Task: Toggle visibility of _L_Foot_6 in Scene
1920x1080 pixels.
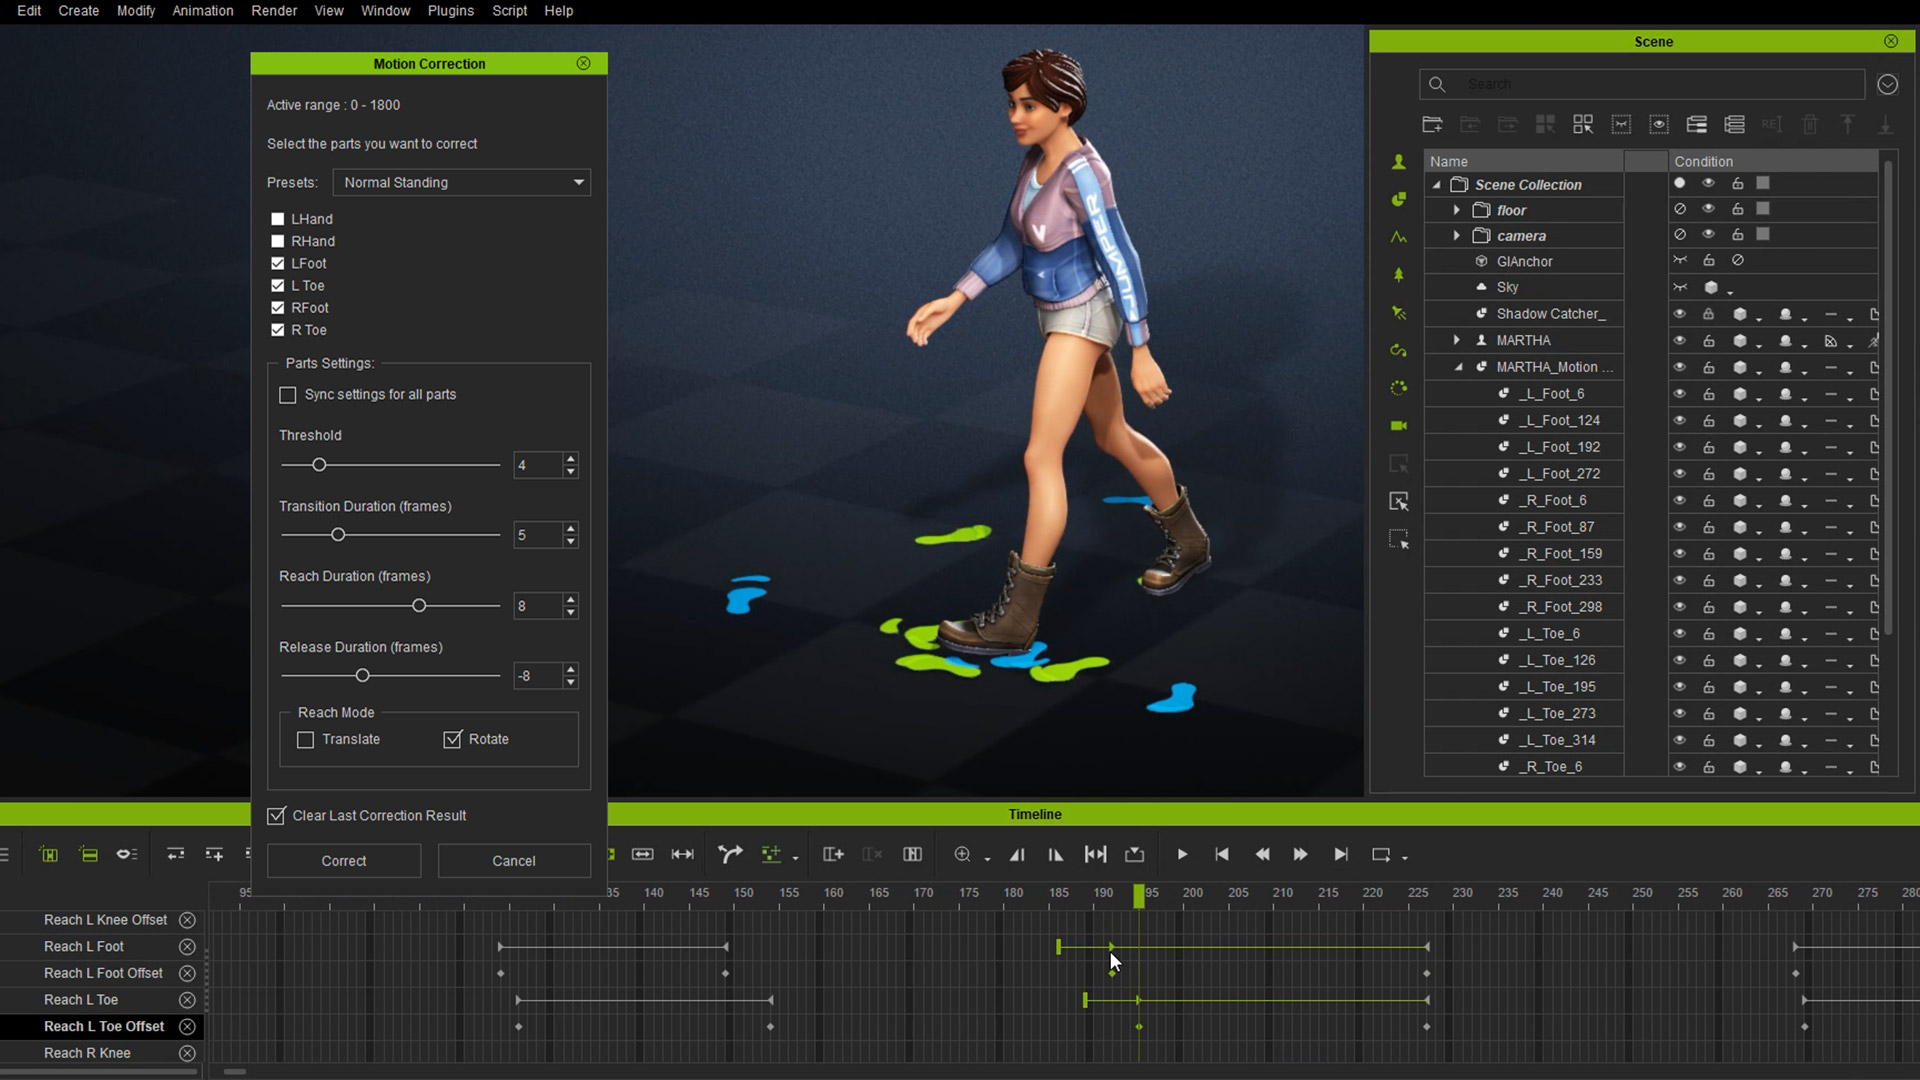Action: pyautogui.click(x=1679, y=394)
